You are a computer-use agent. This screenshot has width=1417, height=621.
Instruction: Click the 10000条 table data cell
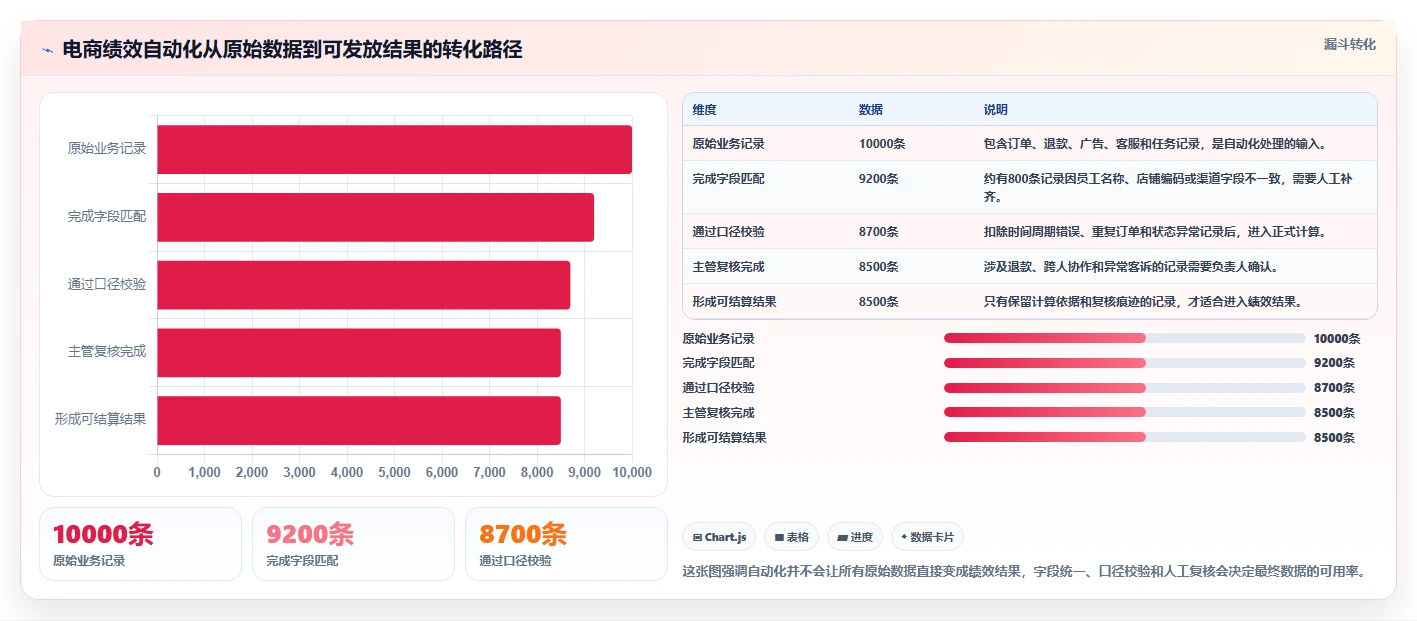coord(881,144)
